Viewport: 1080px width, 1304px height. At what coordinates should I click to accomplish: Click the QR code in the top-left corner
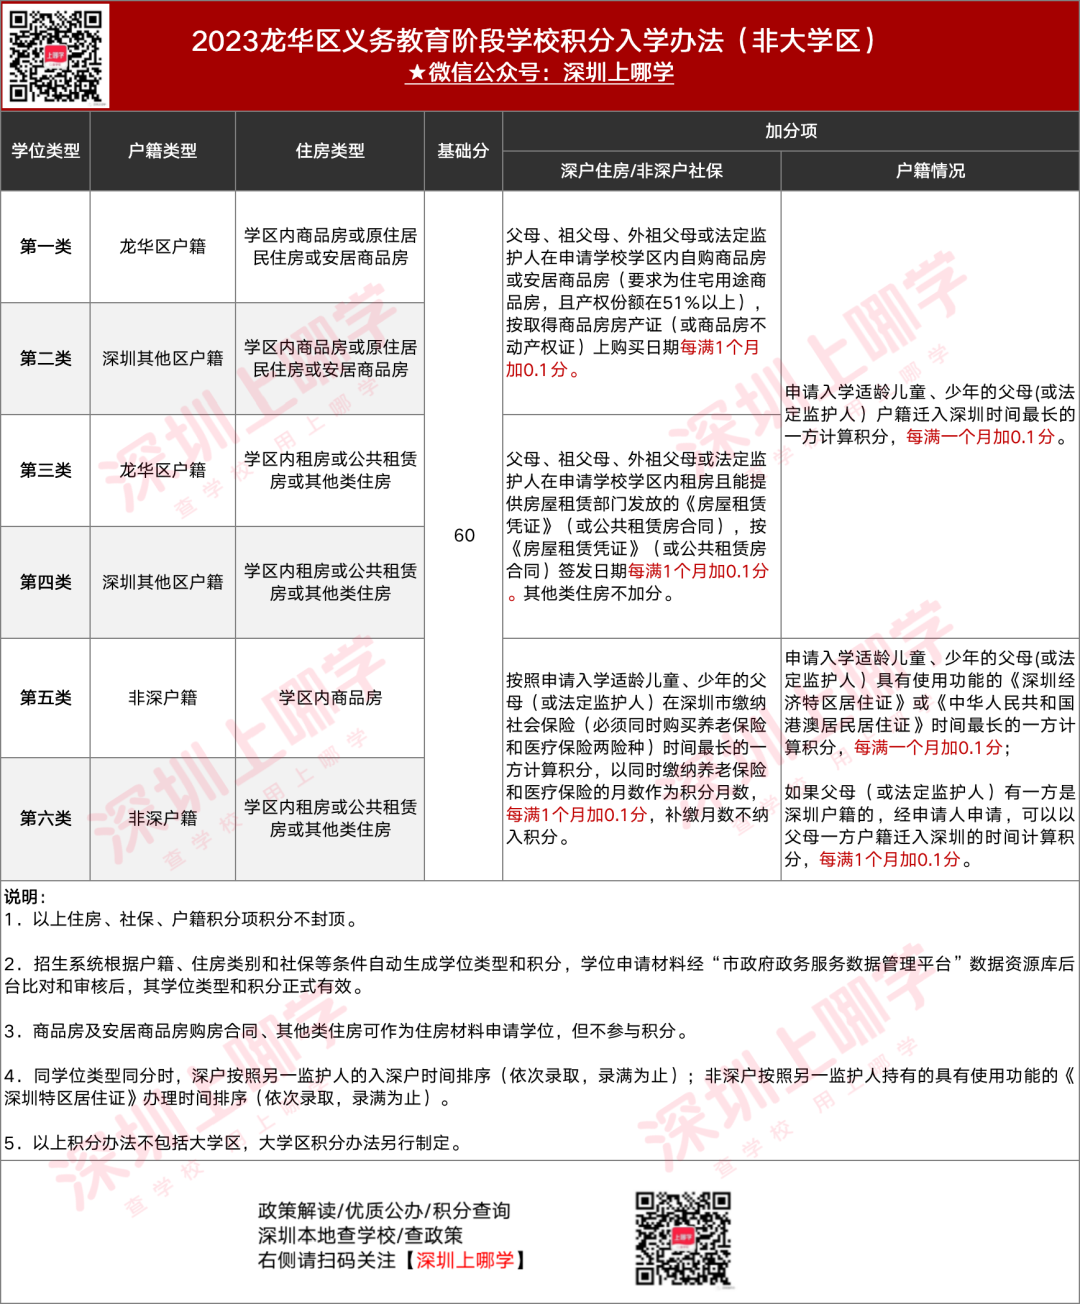pyautogui.click(x=56, y=55)
